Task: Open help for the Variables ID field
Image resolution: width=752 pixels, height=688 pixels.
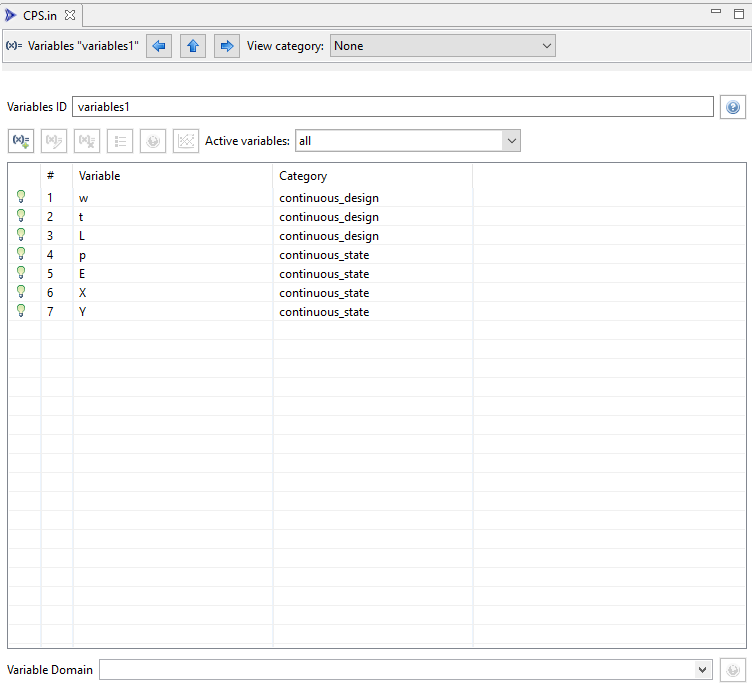Action: coord(733,107)
